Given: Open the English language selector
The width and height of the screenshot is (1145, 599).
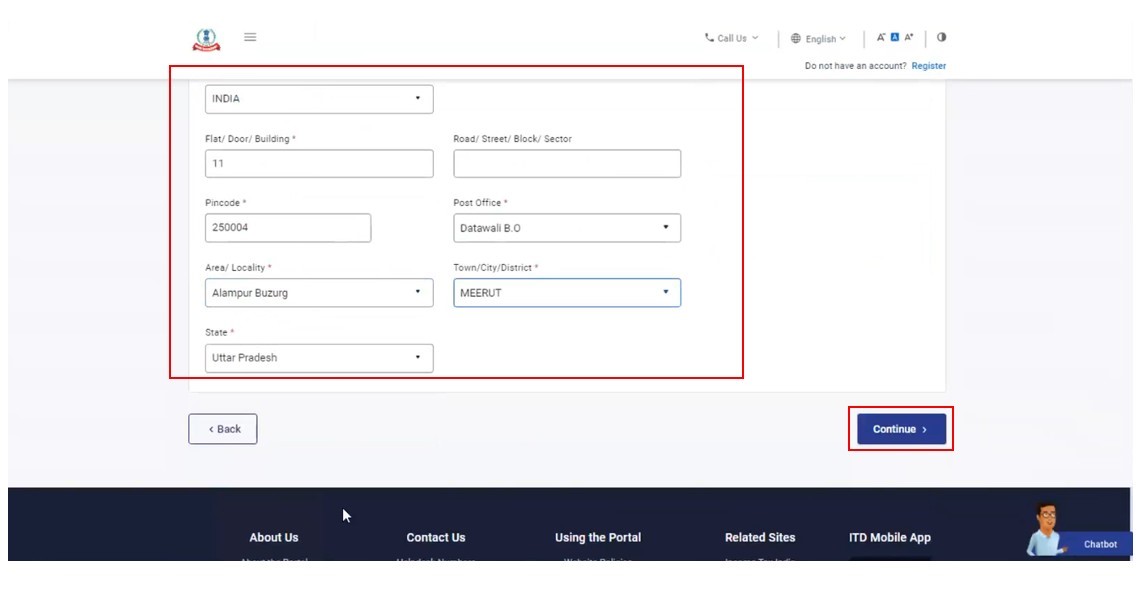Looking at the screenshot, I should click(x=818, y=39).
